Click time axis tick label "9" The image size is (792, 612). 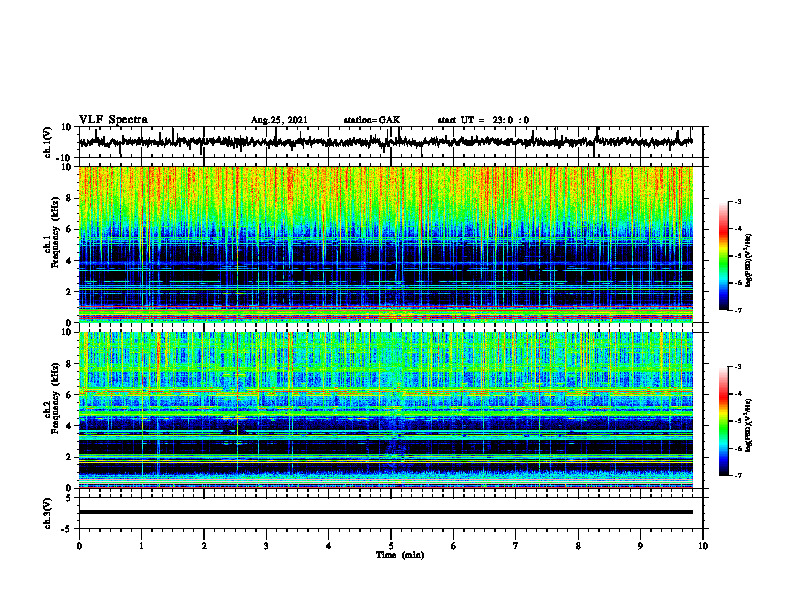pos(640,546)
